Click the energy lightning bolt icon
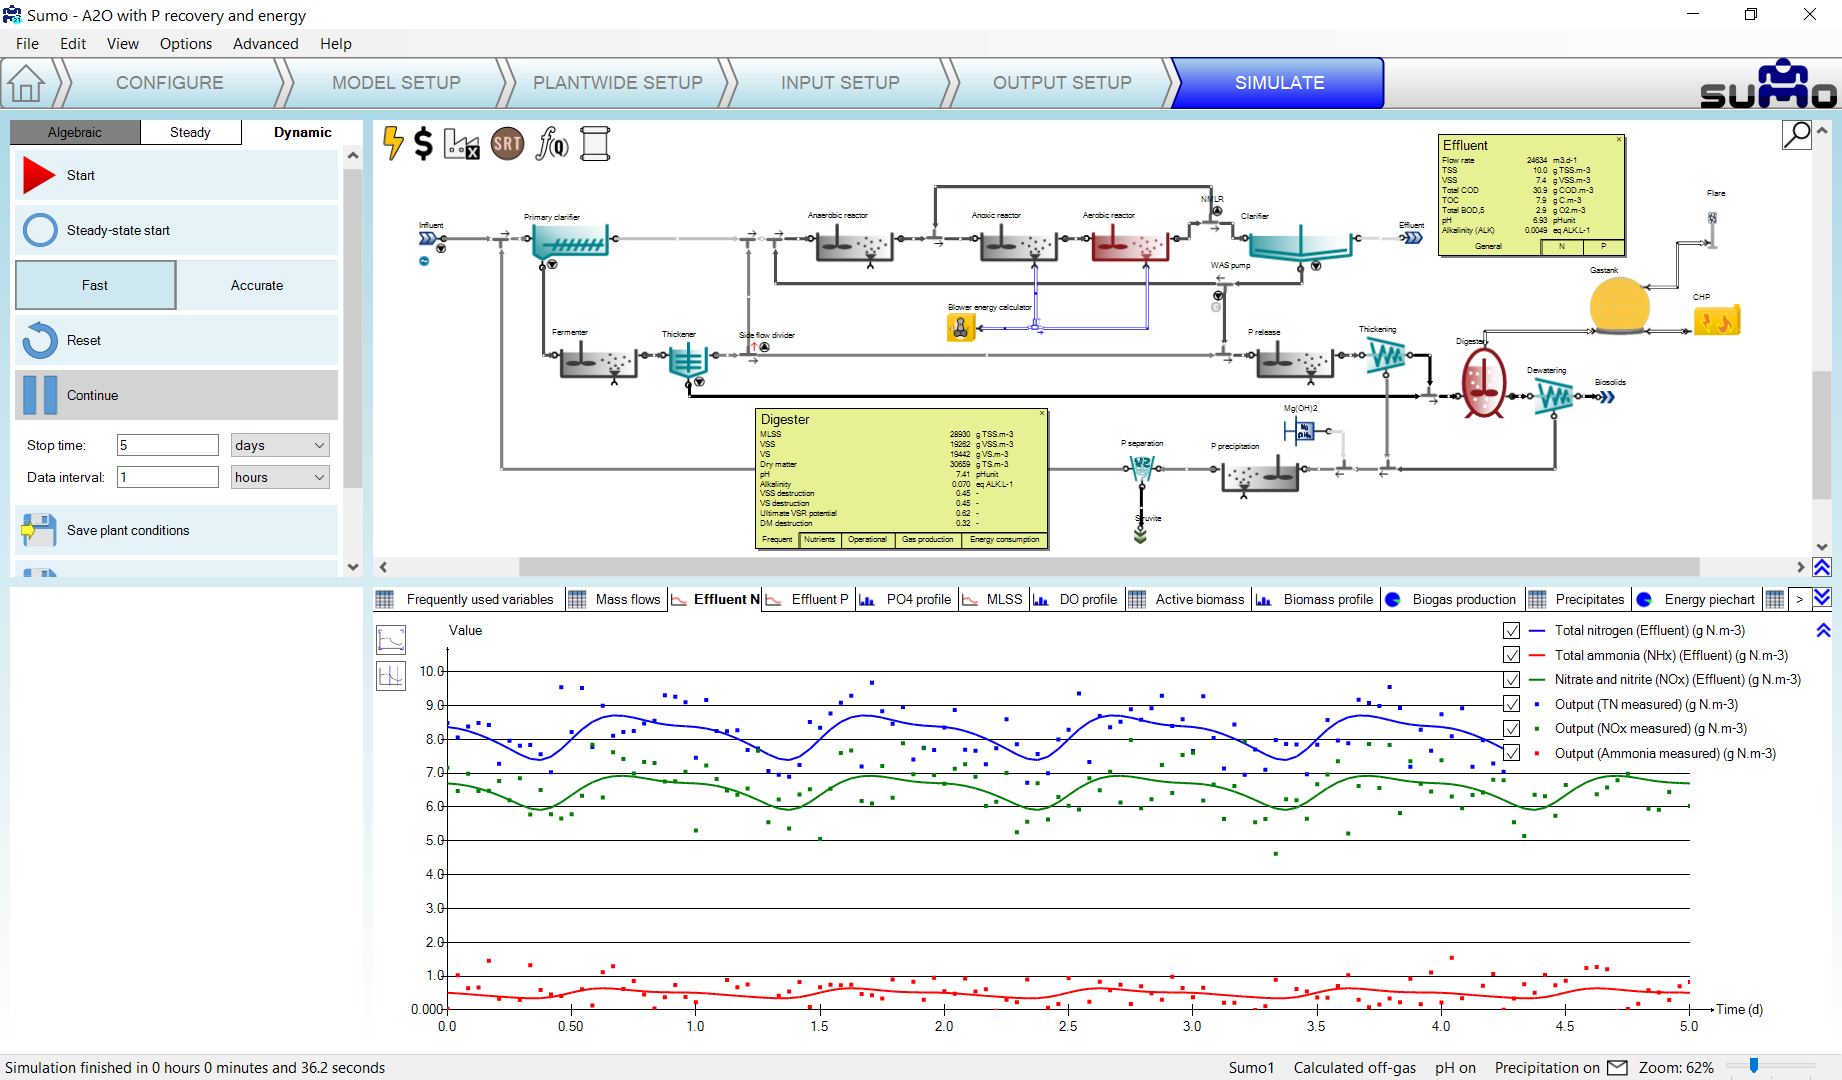Image resolution: width=1842 pixels, height=1080 pixels. (393, 144)
